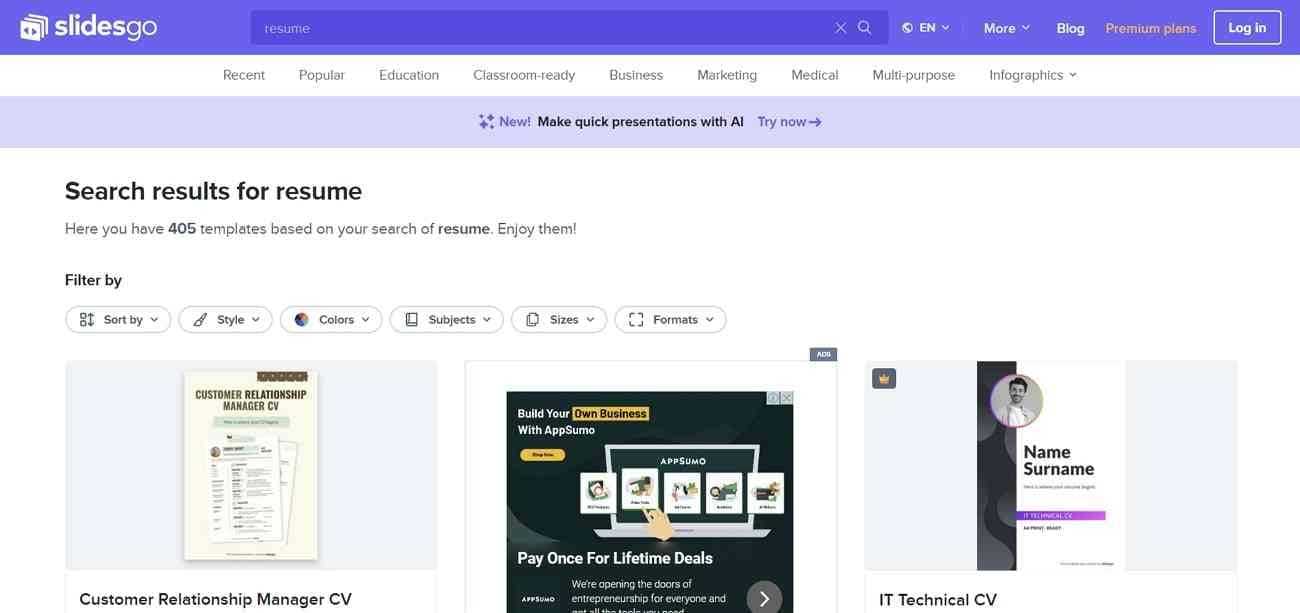Click the Slidesgo logo
This screenshot has width=1300, height=613.
[88, 27]
